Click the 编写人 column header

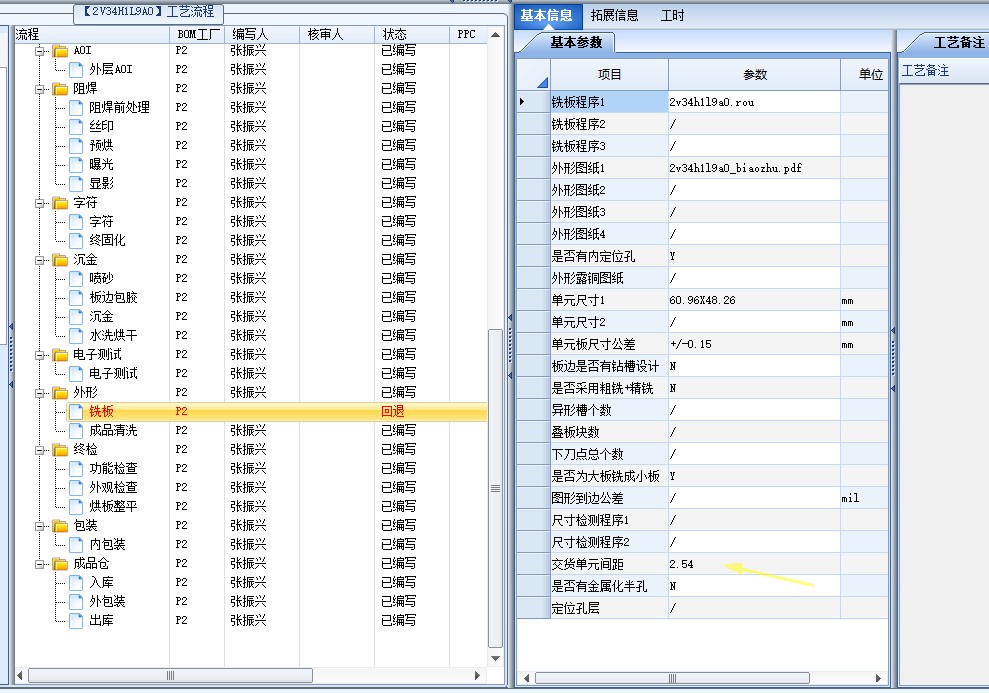tap(262, 34)
